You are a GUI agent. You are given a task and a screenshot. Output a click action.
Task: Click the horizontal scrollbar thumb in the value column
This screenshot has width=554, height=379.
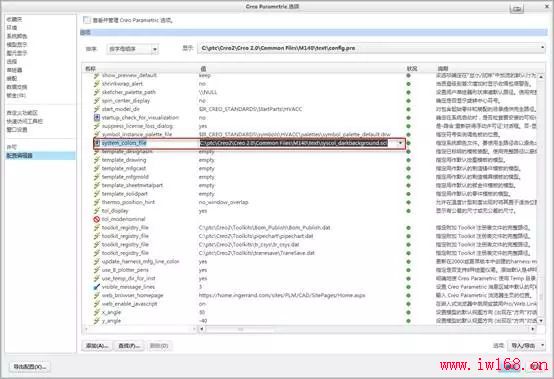pyautogui.click(x=240, y=329)
